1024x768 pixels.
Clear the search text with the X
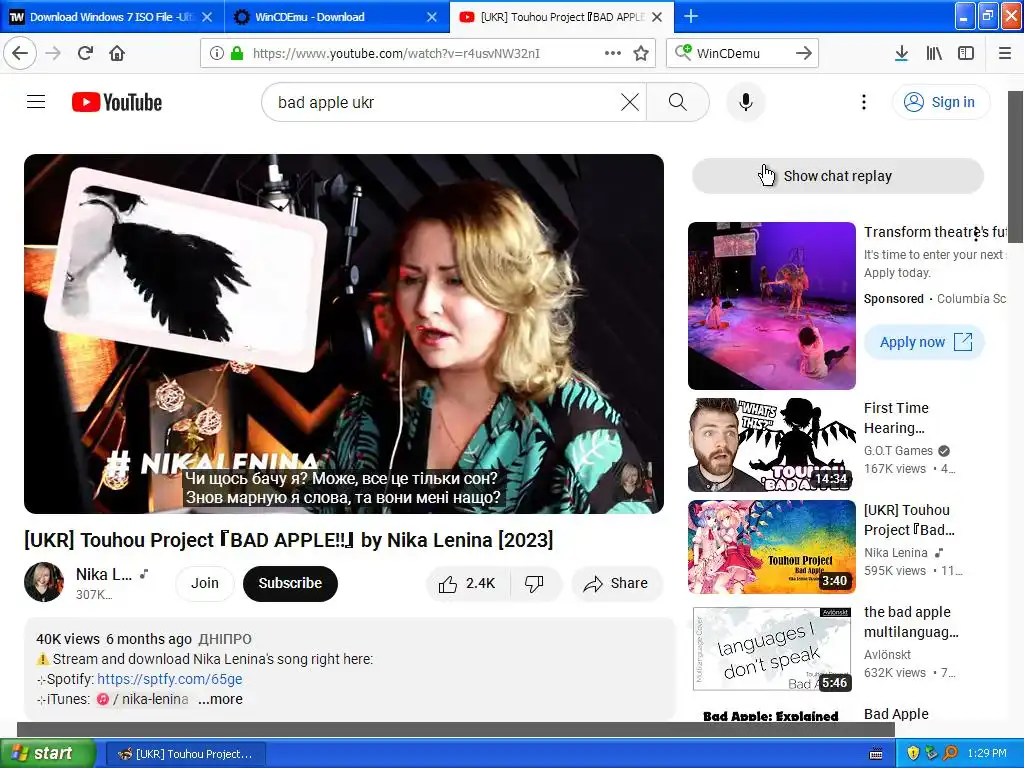tap(630, 102)
